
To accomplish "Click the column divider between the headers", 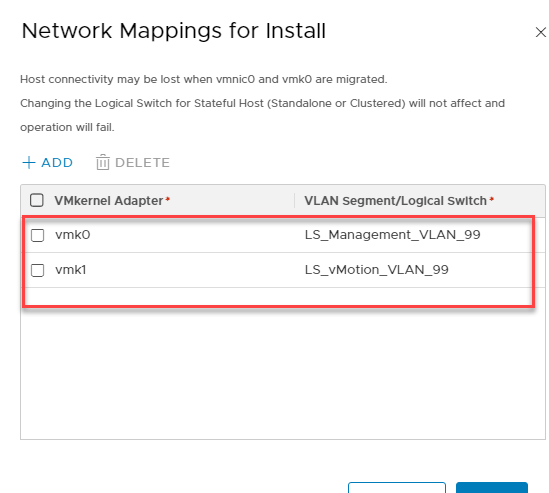I will 294,201.
